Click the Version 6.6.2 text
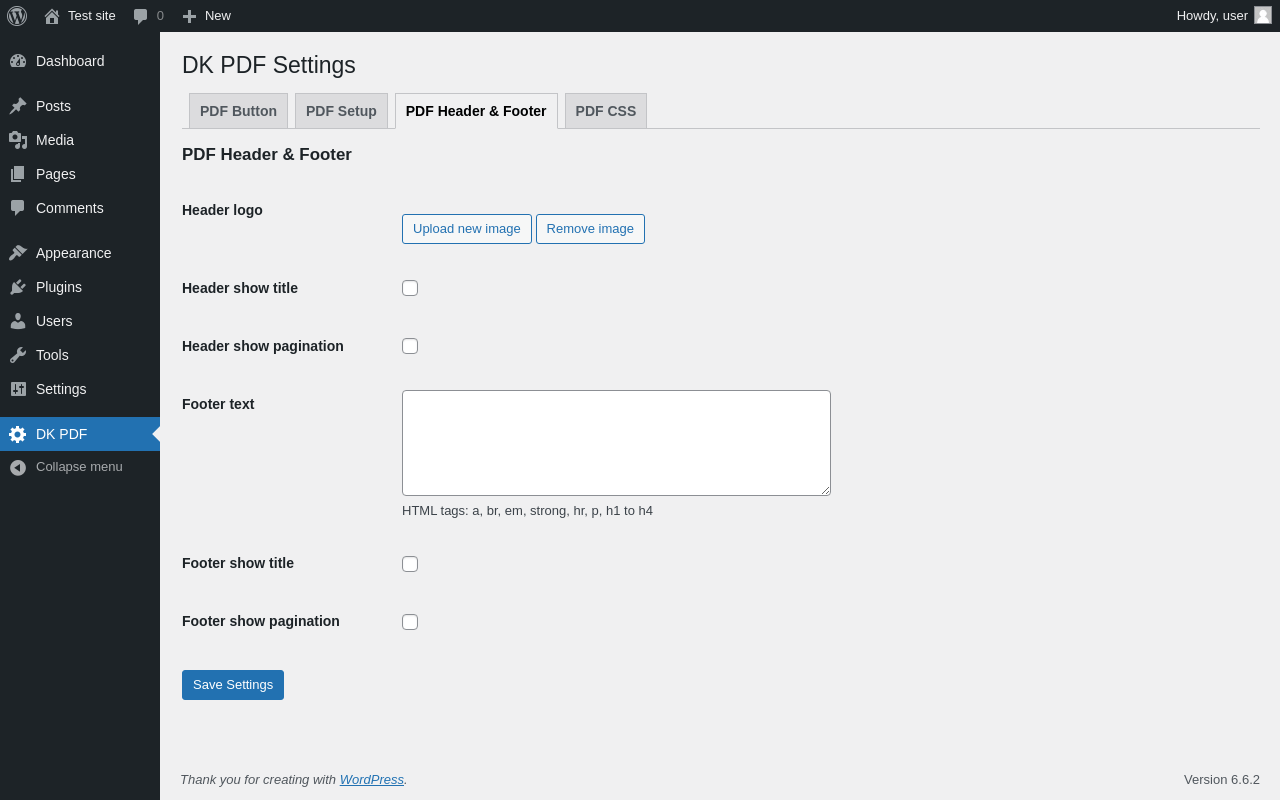Screen dimensions: 1280x800 (x=1222, y=779)
